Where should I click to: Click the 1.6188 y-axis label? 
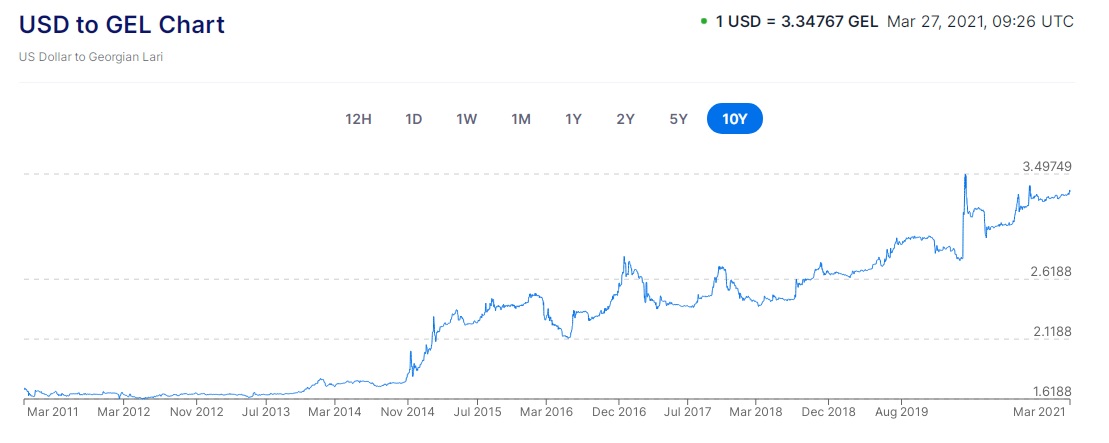click(x=1051, y=391)
